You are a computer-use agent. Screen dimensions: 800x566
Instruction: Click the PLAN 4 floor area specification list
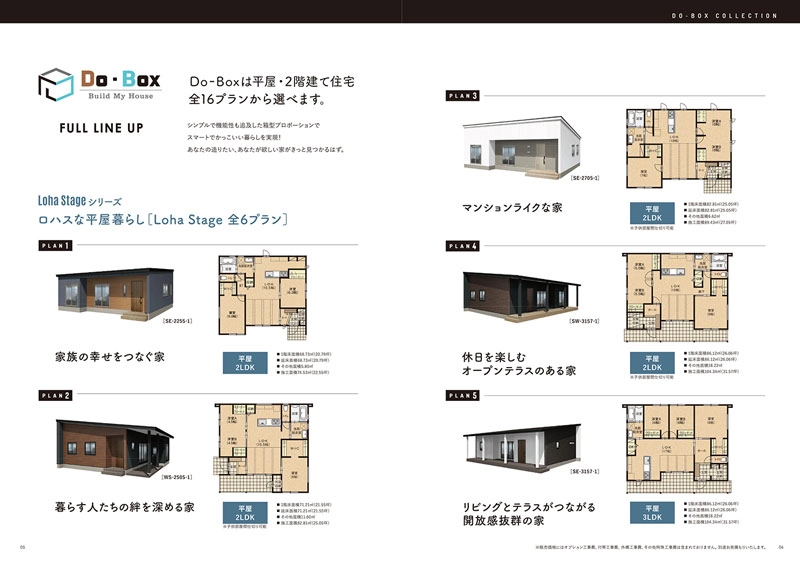pos(711,362)
